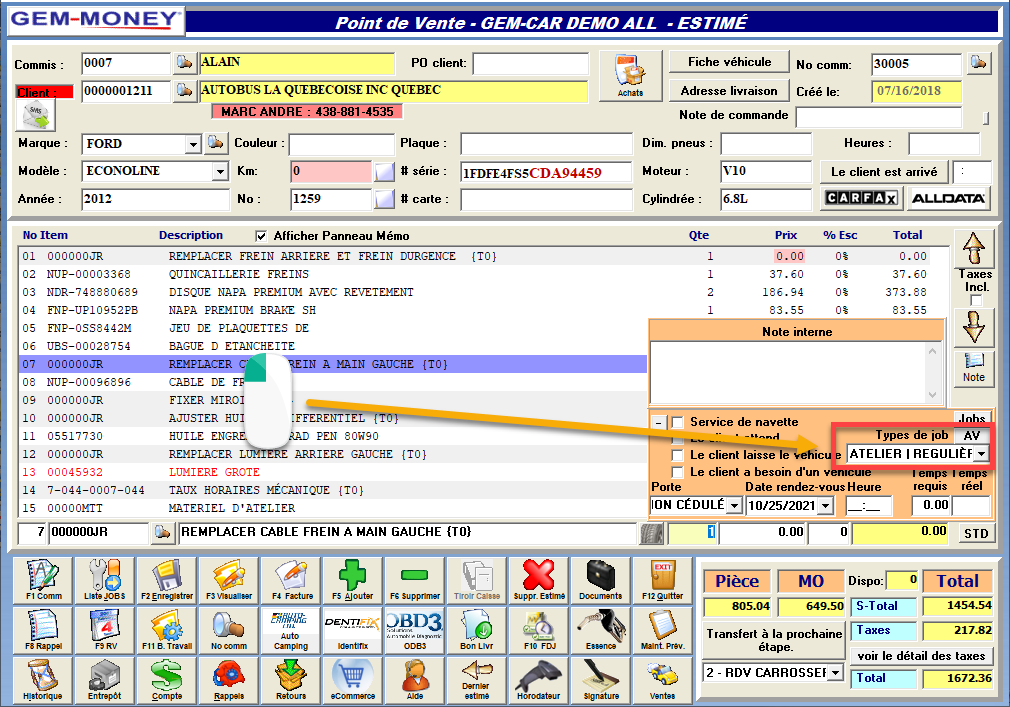Open ALLDATA button

pyautogui.click(x=948, y=198)
